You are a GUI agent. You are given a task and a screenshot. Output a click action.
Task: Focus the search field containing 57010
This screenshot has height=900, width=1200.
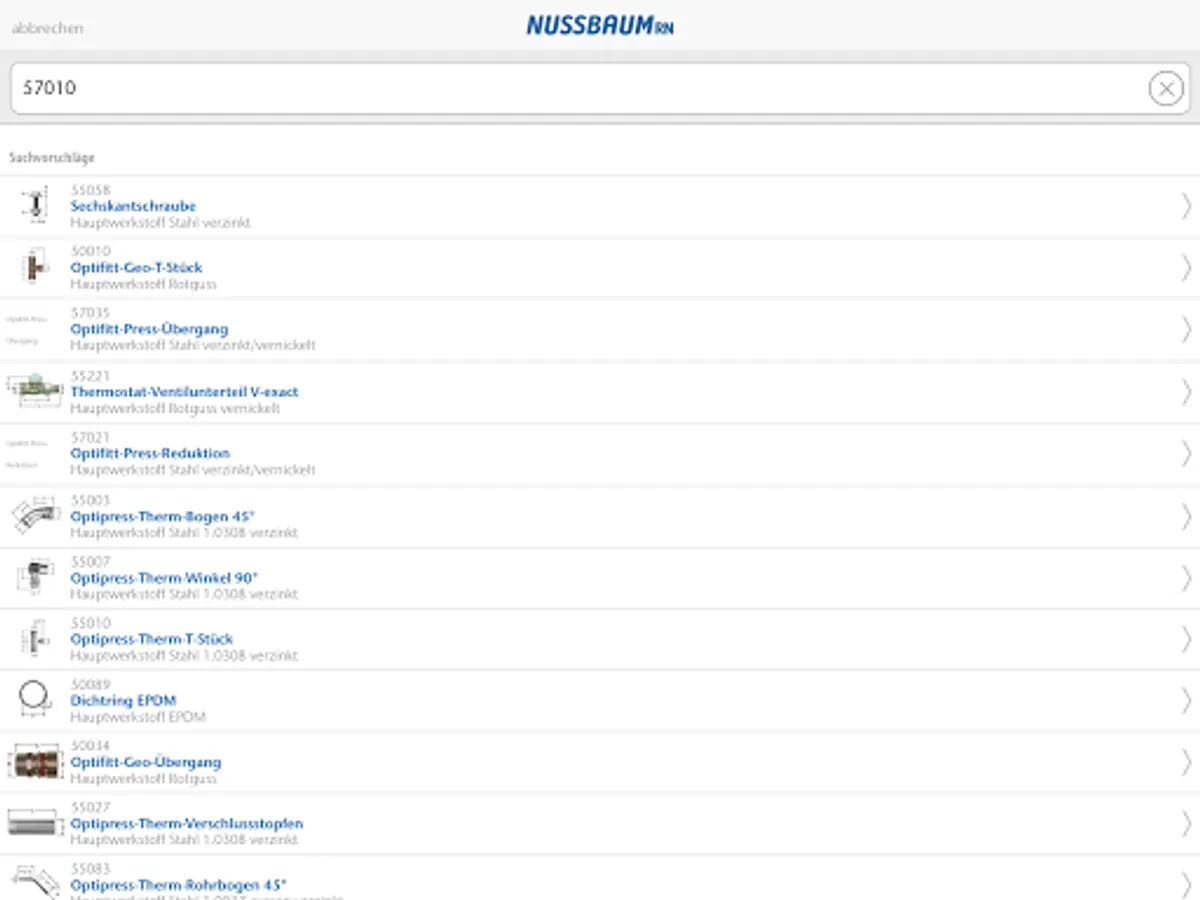click(x=600, y=89)
